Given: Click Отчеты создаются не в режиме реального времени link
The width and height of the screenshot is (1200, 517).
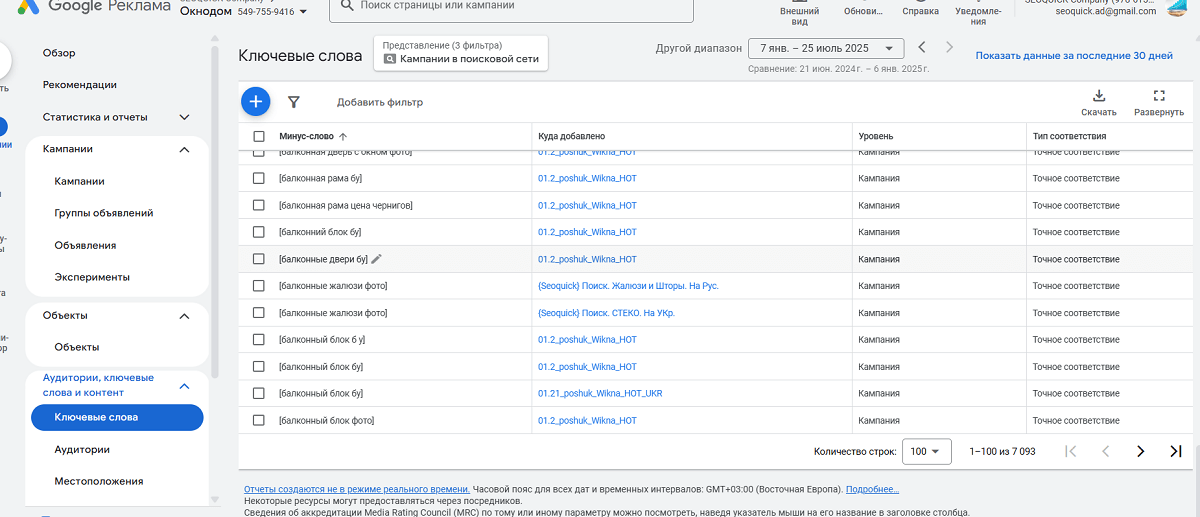Looking at the screenshot, I should pos(357,489).
